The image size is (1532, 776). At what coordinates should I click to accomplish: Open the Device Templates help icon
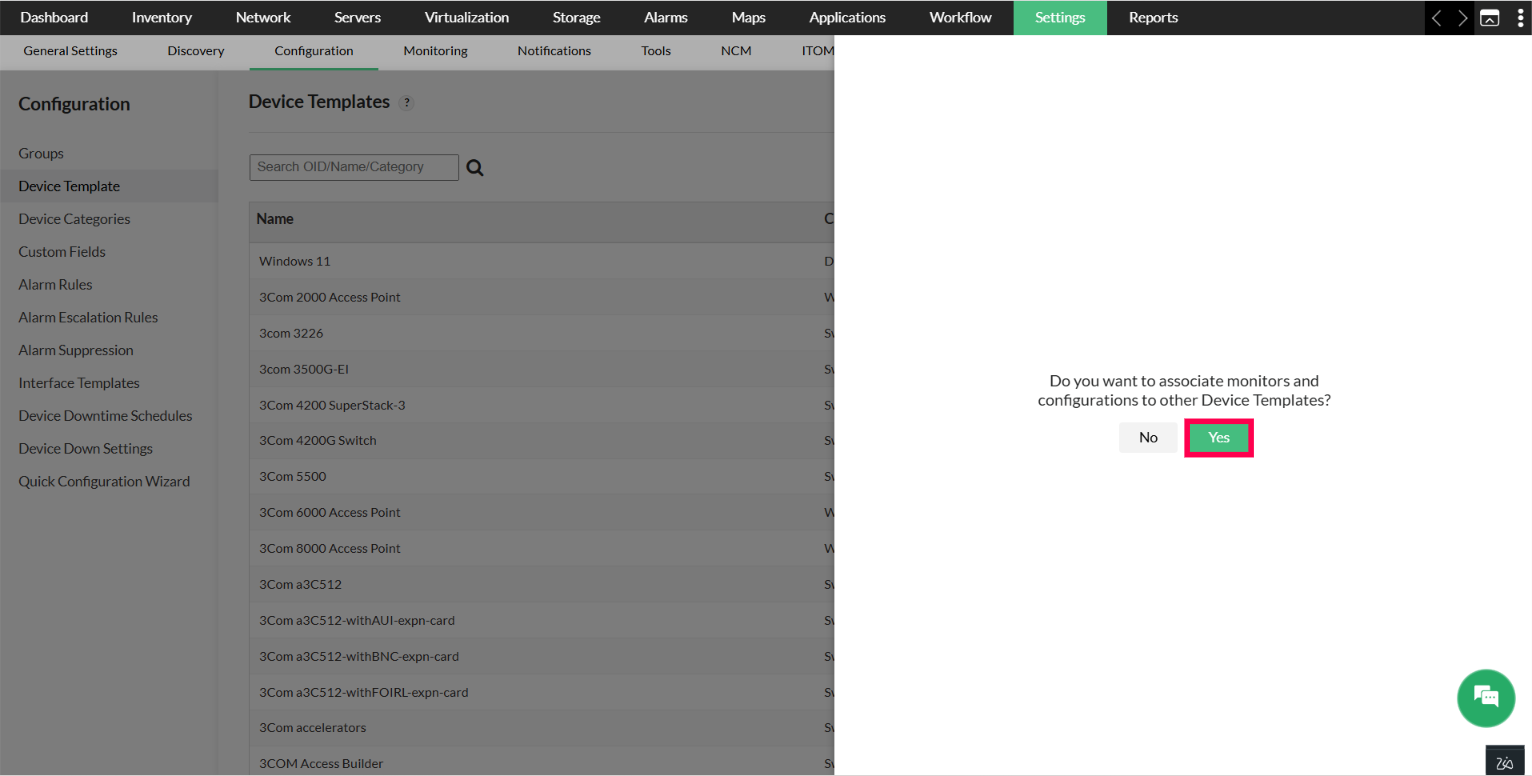pyautogui.click(x=407, y=103)
